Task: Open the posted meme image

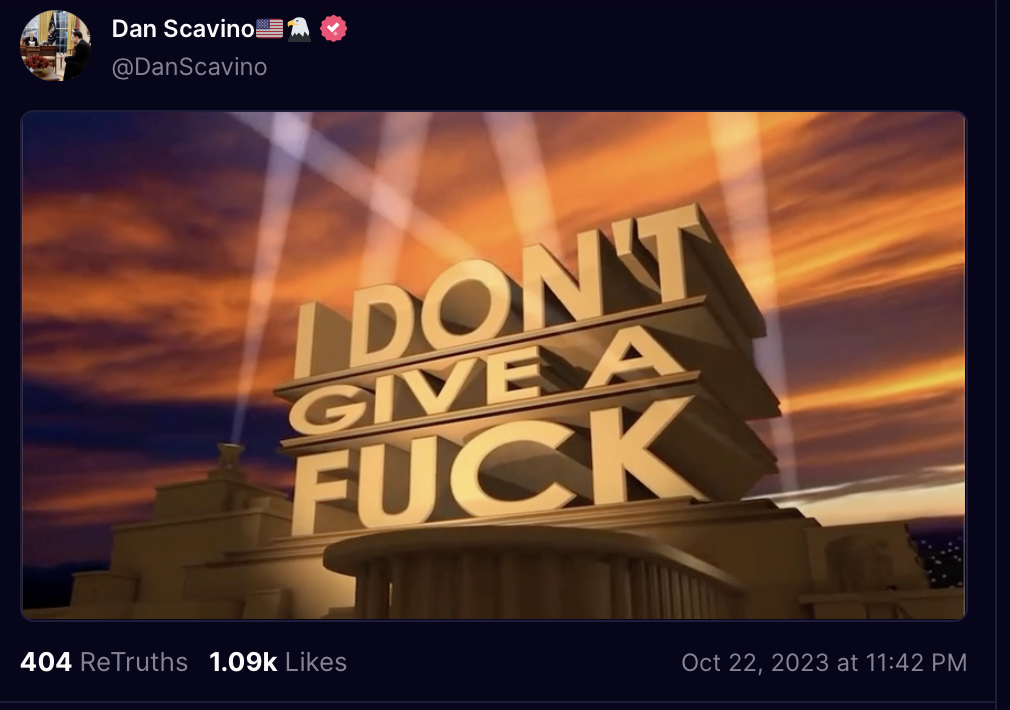Action: [494, 365]
